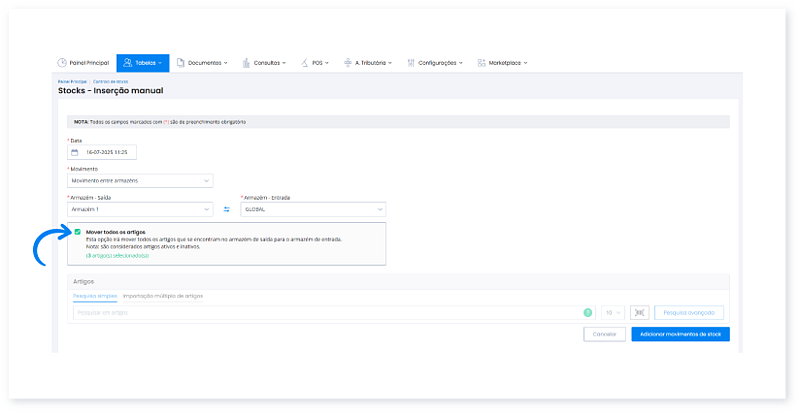Expand the Movimento dropdown
This screenshot has width=800, height=413.
click(140, 180)
